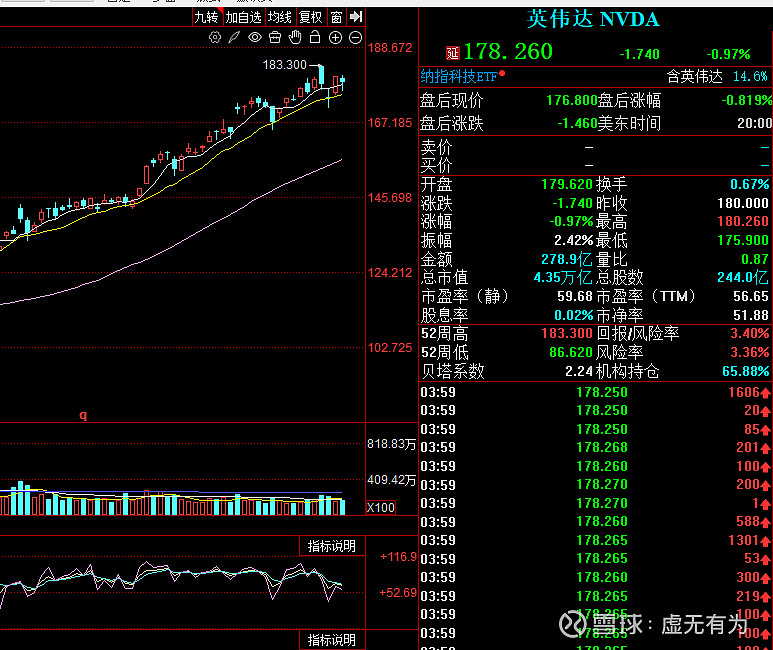Collapse panel with arrow-to-bar icon
This screenshot has width=773, height=650.
click(x=356, y=17)
